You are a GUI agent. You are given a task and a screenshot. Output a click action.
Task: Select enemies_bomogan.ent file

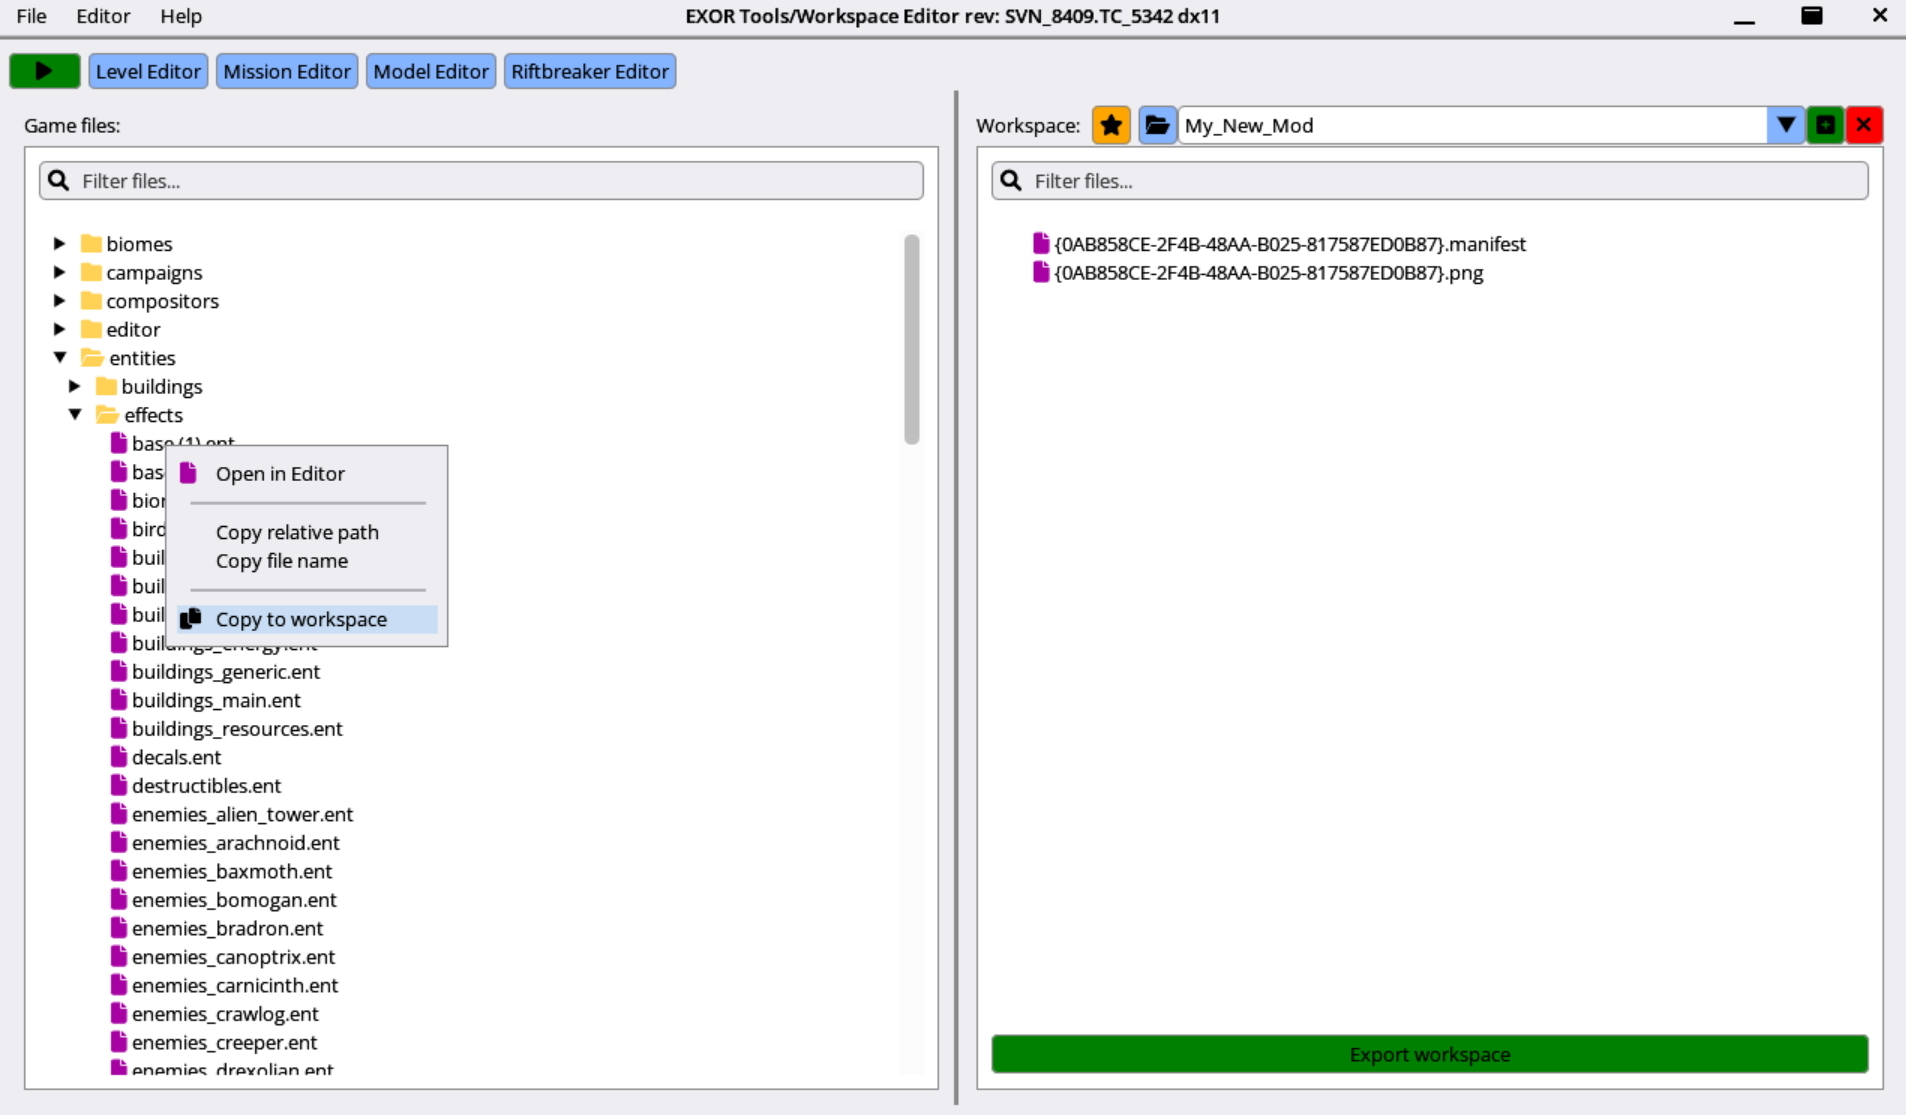point(234,899)
